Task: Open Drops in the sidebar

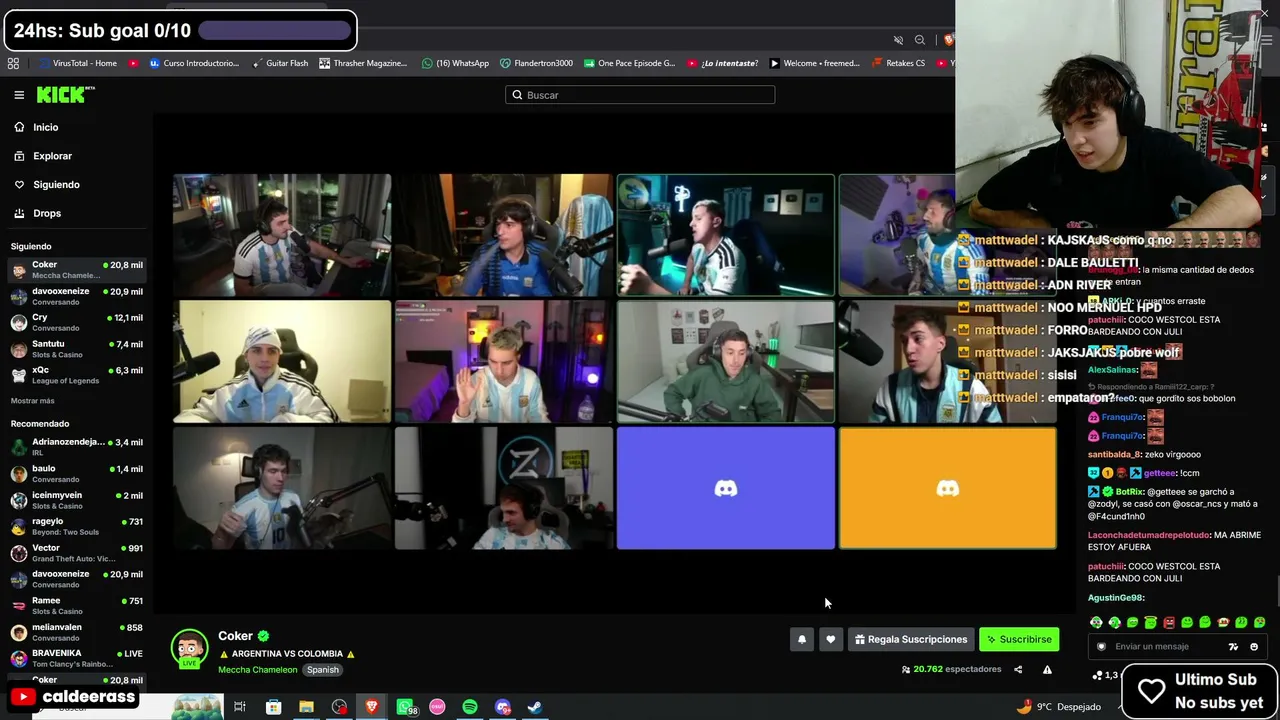Action: point(46,213)
